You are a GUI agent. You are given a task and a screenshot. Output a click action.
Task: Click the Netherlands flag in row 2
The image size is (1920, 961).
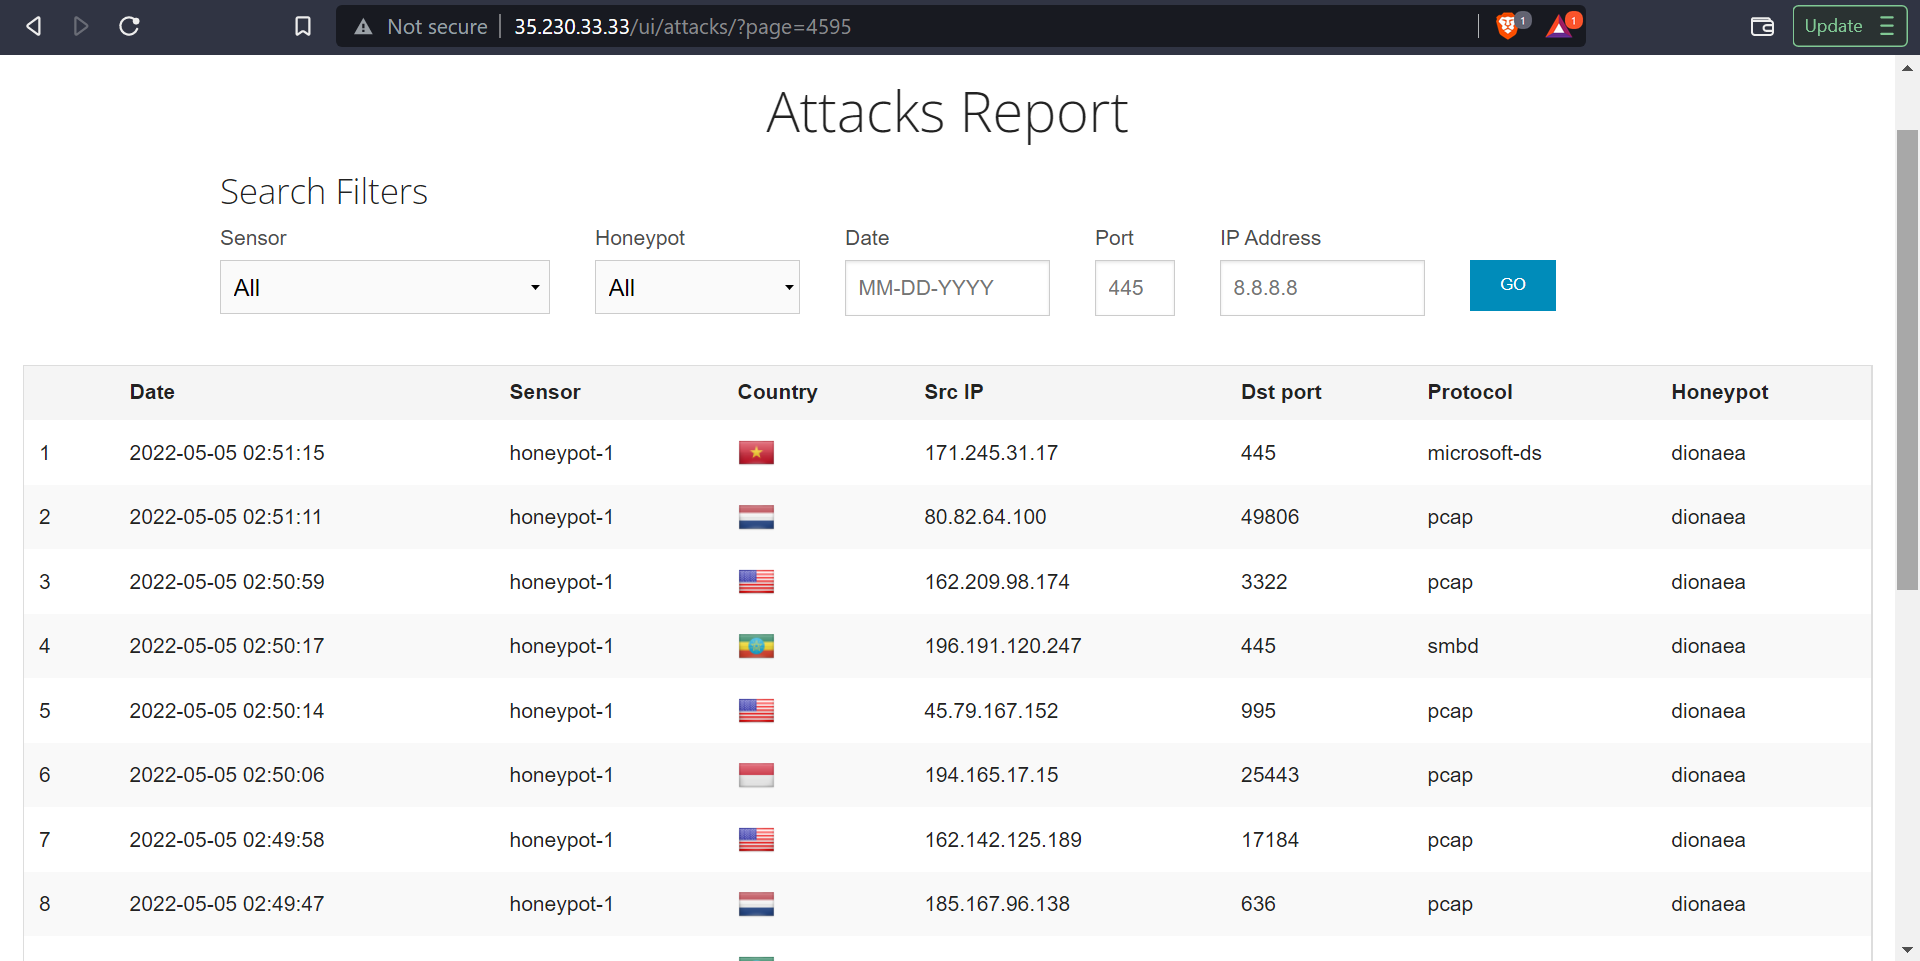(x=756, y=517)
